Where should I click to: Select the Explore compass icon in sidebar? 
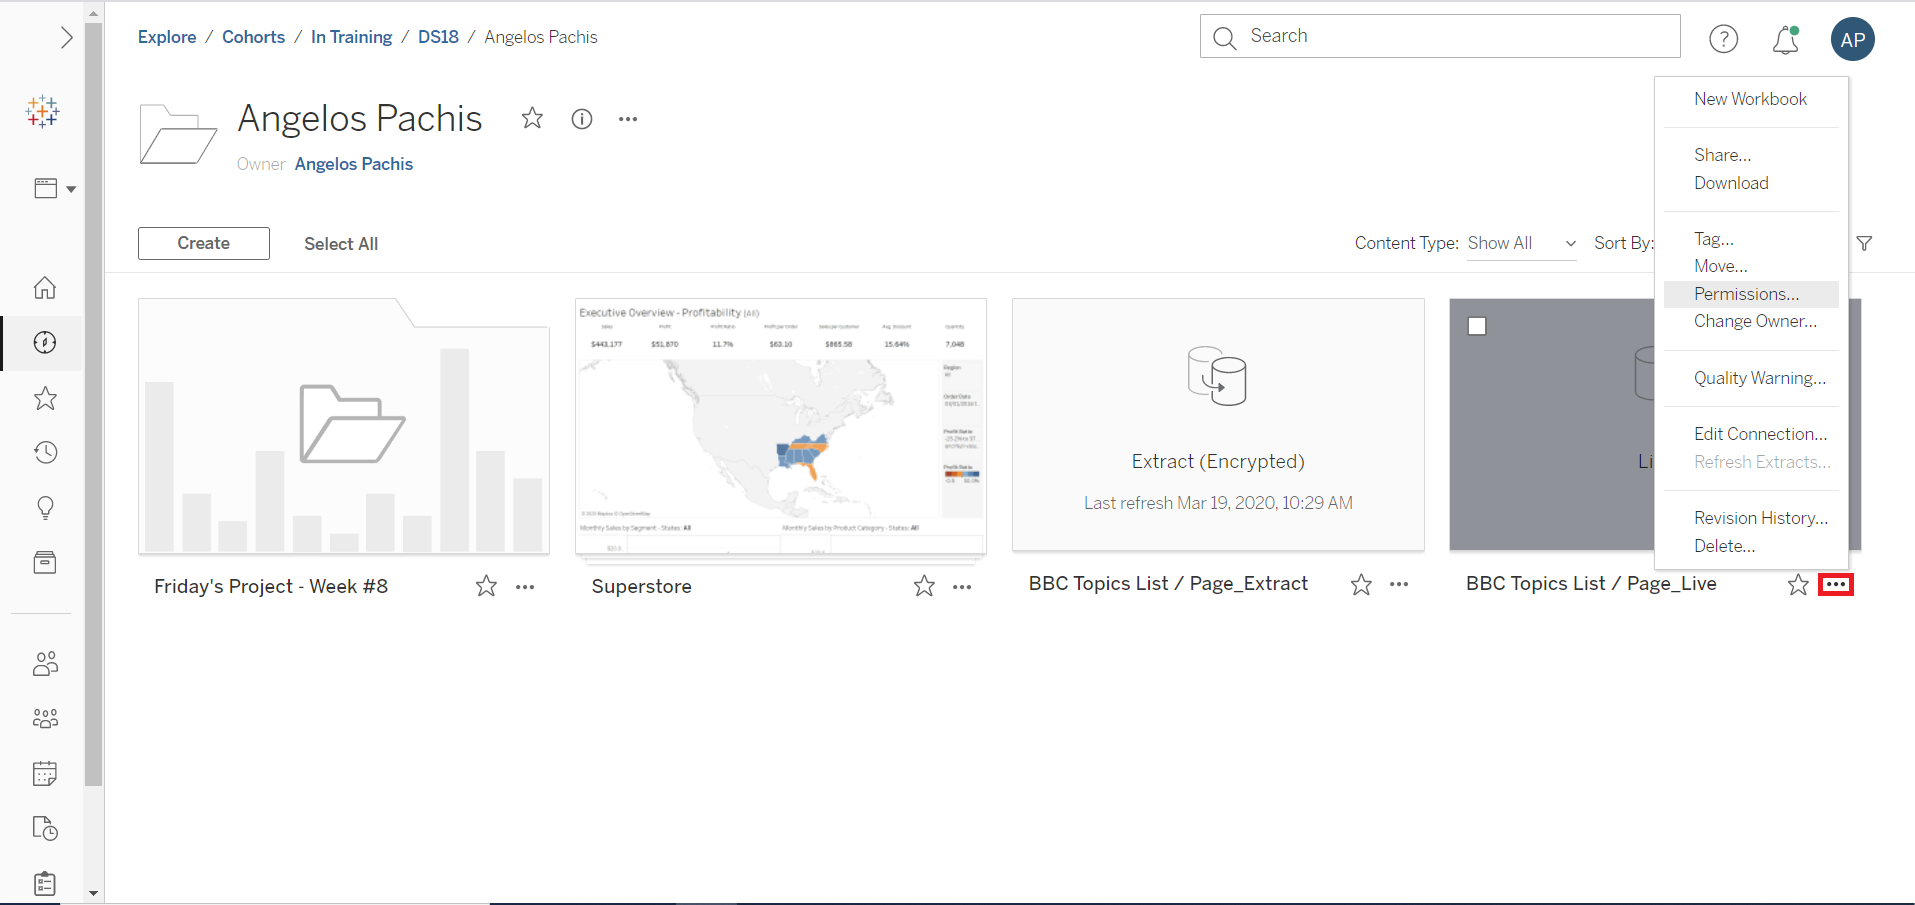[x=44, y=343]
